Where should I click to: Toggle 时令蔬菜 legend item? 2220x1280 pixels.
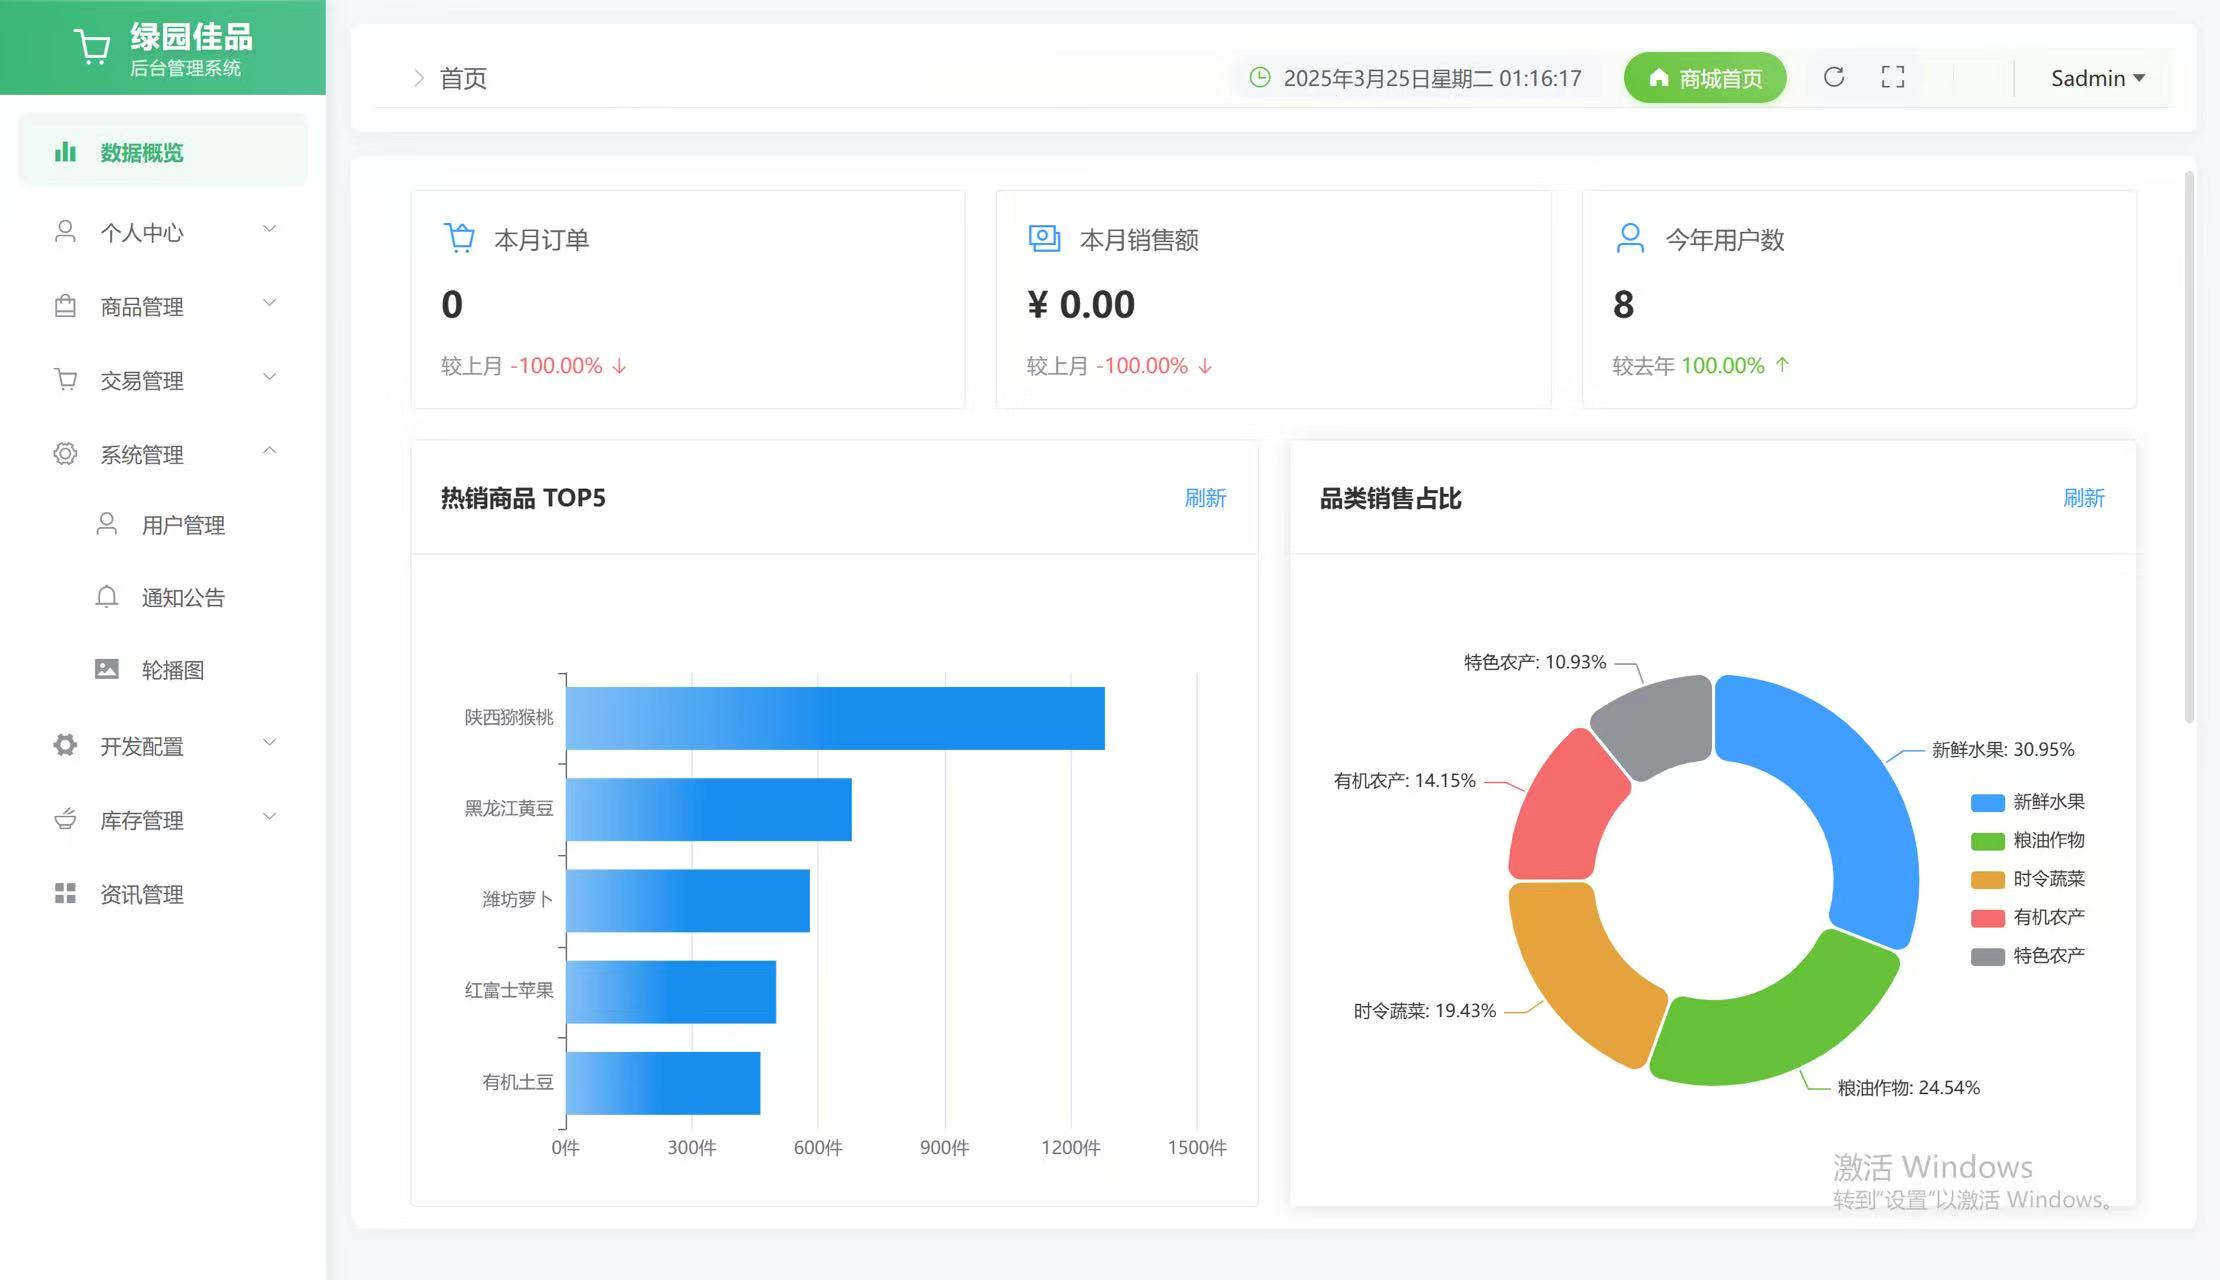click(2028, 879)
